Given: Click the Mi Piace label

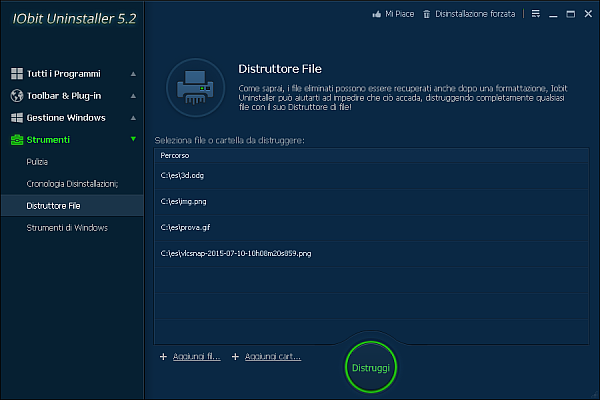Looking at the screenshot, I should 399,14.
